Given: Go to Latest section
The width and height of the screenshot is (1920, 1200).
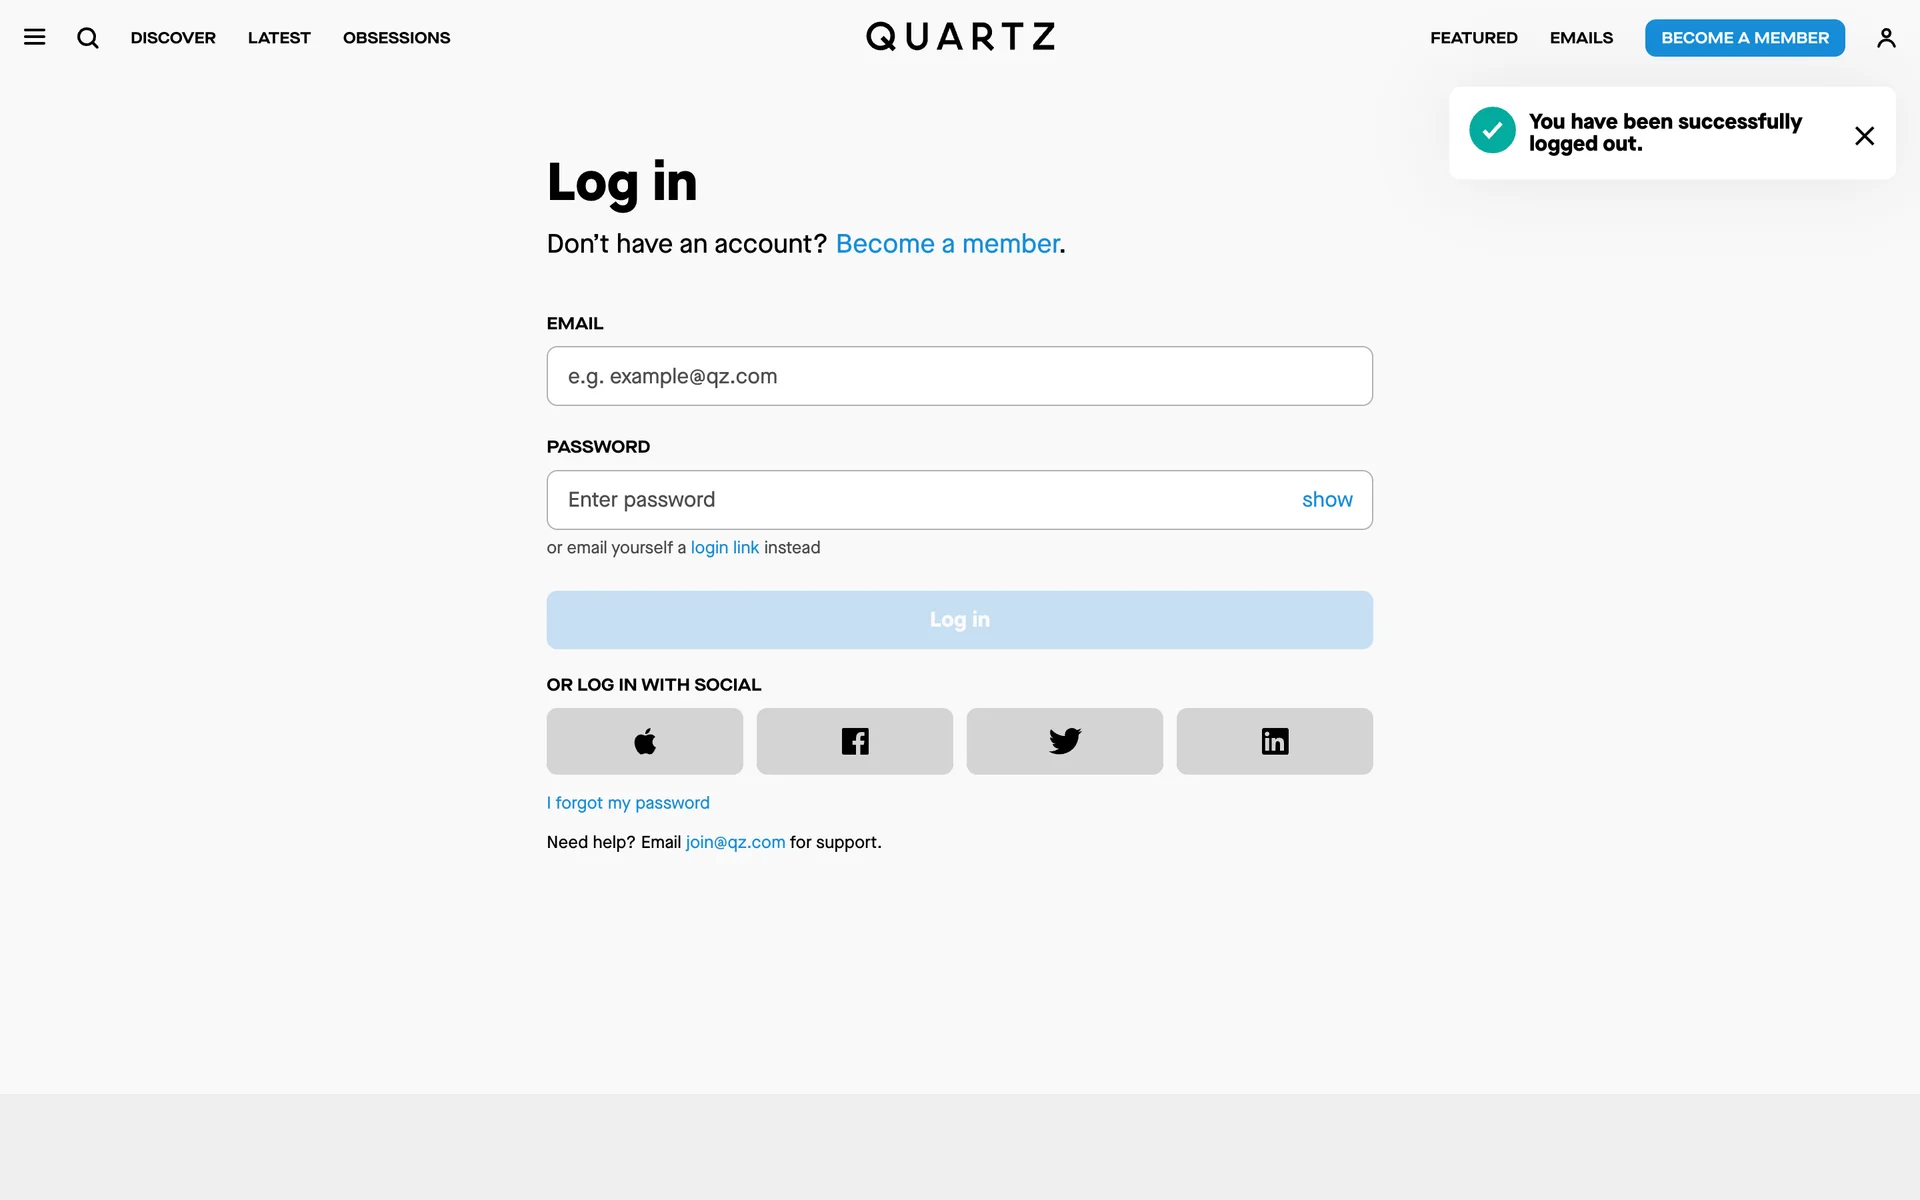Looking at the screenshot, I should (x=279, y=38).
